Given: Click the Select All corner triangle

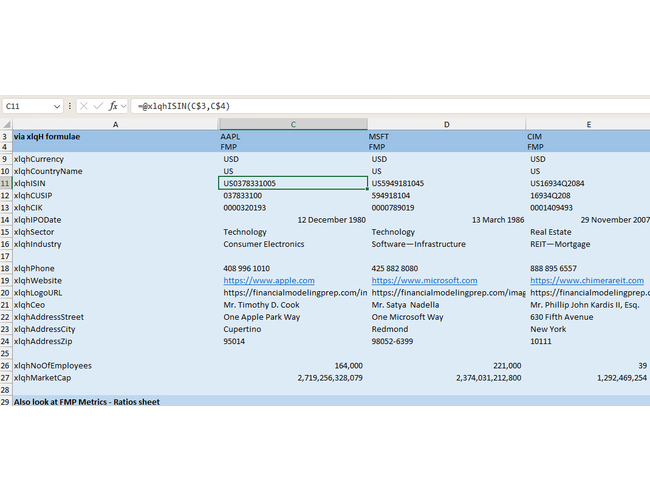Looking at the screenshot, I should coord(6,124).
